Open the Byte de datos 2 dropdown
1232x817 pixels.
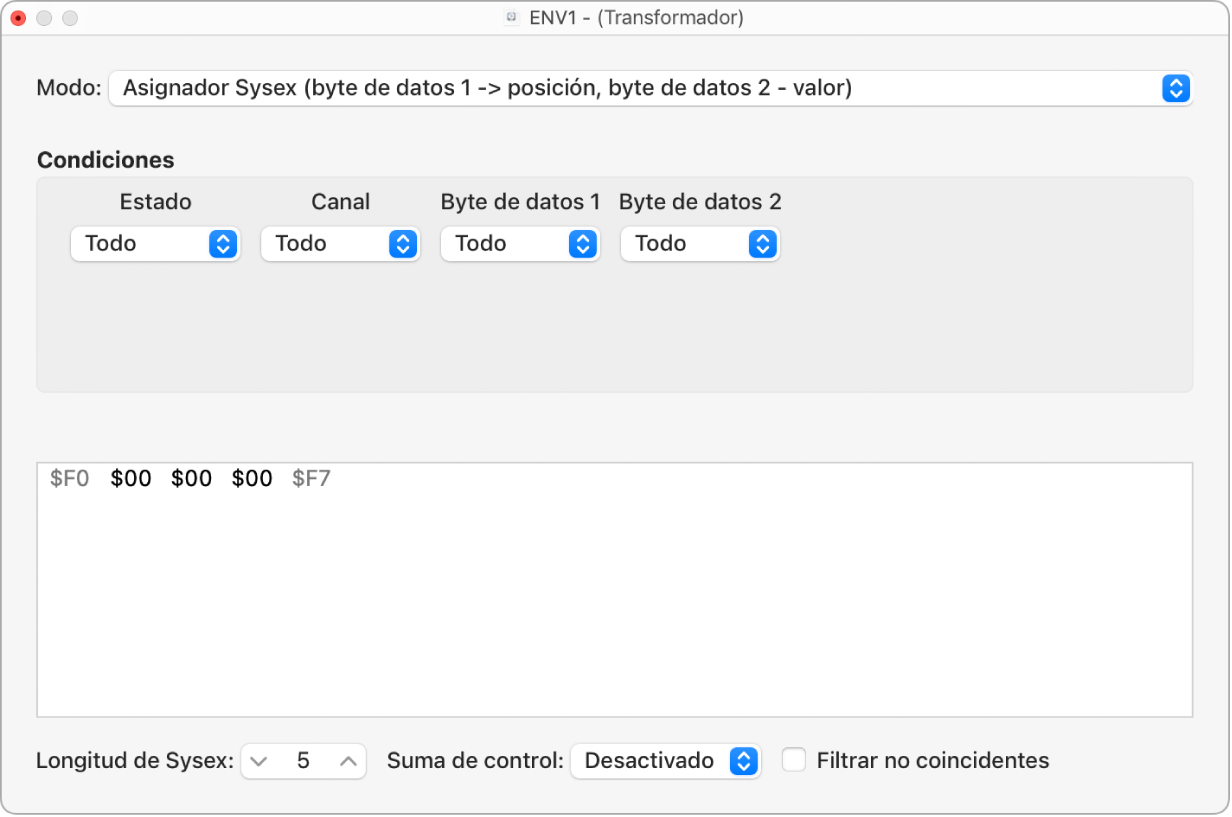click(700, 243)
